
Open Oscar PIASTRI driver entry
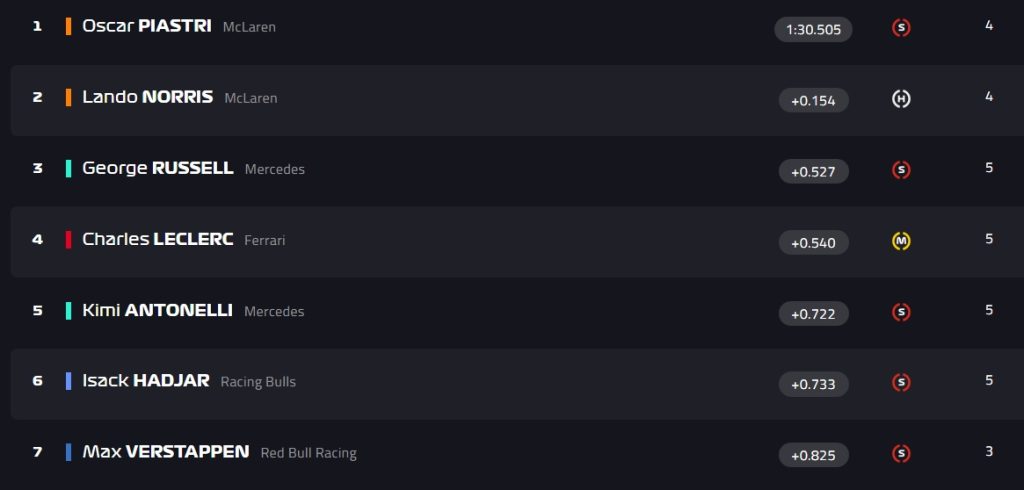point(146,26)
